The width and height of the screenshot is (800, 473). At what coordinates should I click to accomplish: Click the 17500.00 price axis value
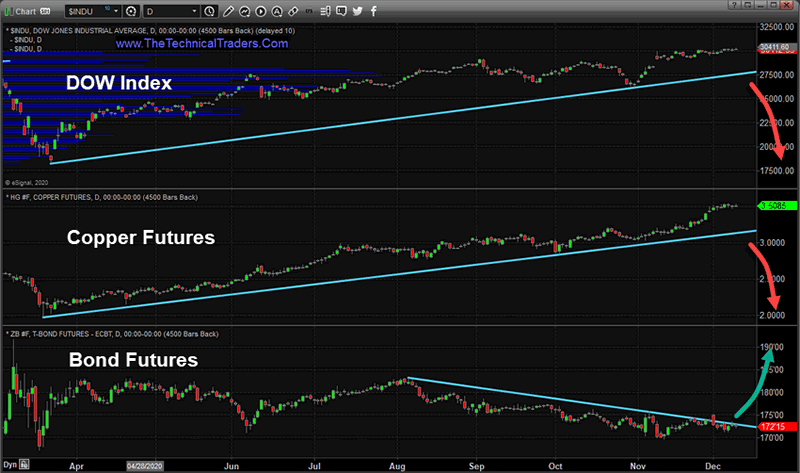click(x=777, y=170)
